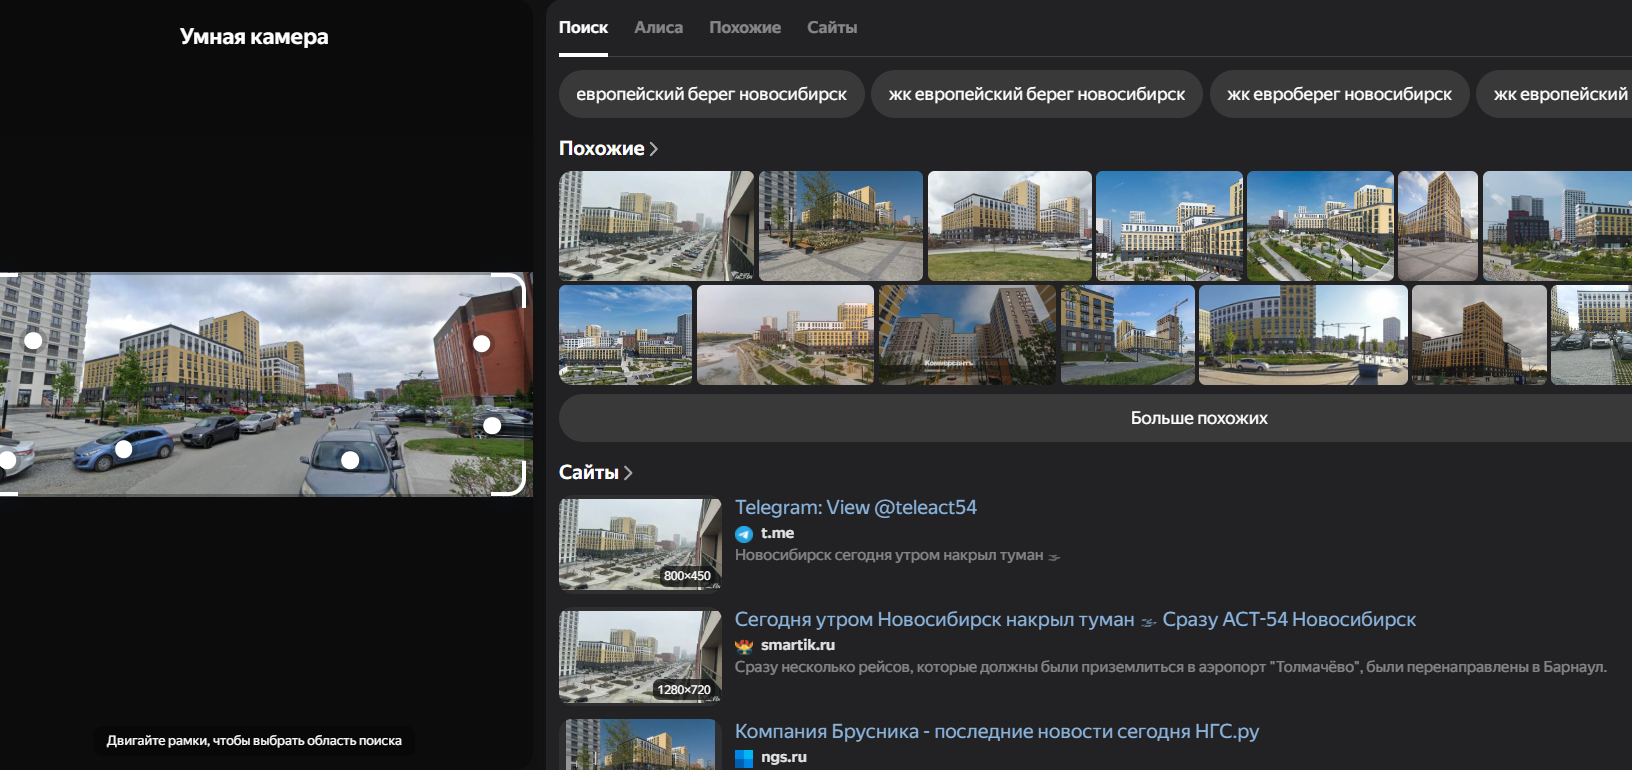Open 'Компания Брусника' news link on НГС.ру
Viewport: 1632px width, 770px height.
[996, 731]
